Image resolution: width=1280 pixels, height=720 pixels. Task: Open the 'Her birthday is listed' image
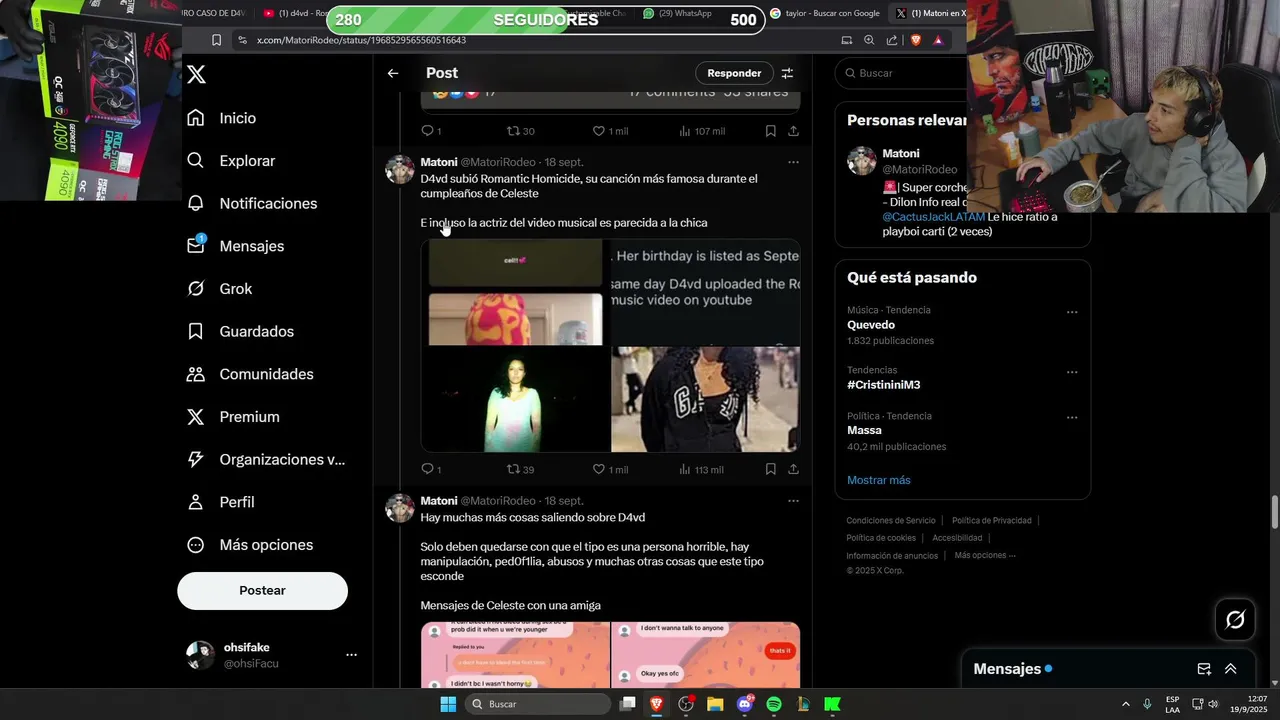click(705, 292)
